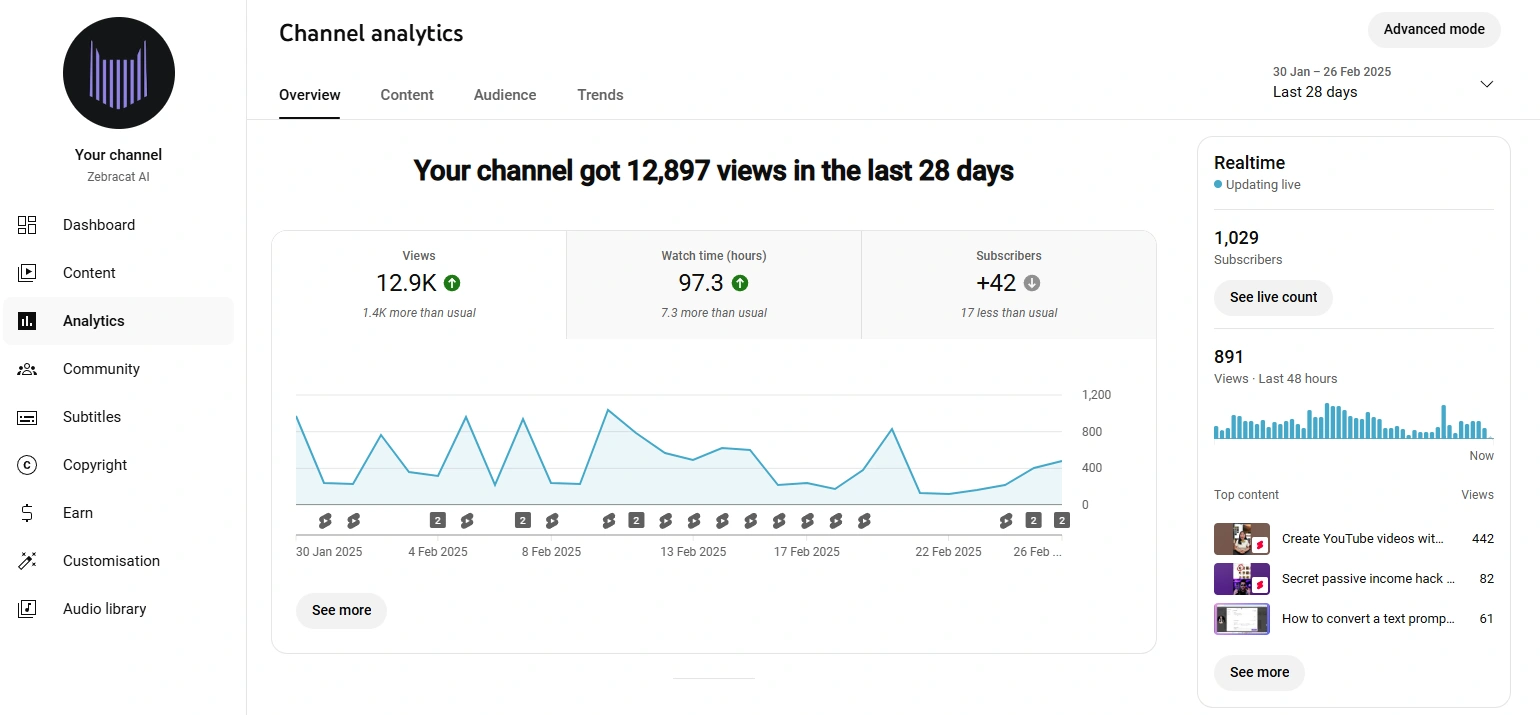Viewport: 1540px width, 715px height.
Task: Click green up arrow beside 97.3 hours
Action: [x=740, y=283]
